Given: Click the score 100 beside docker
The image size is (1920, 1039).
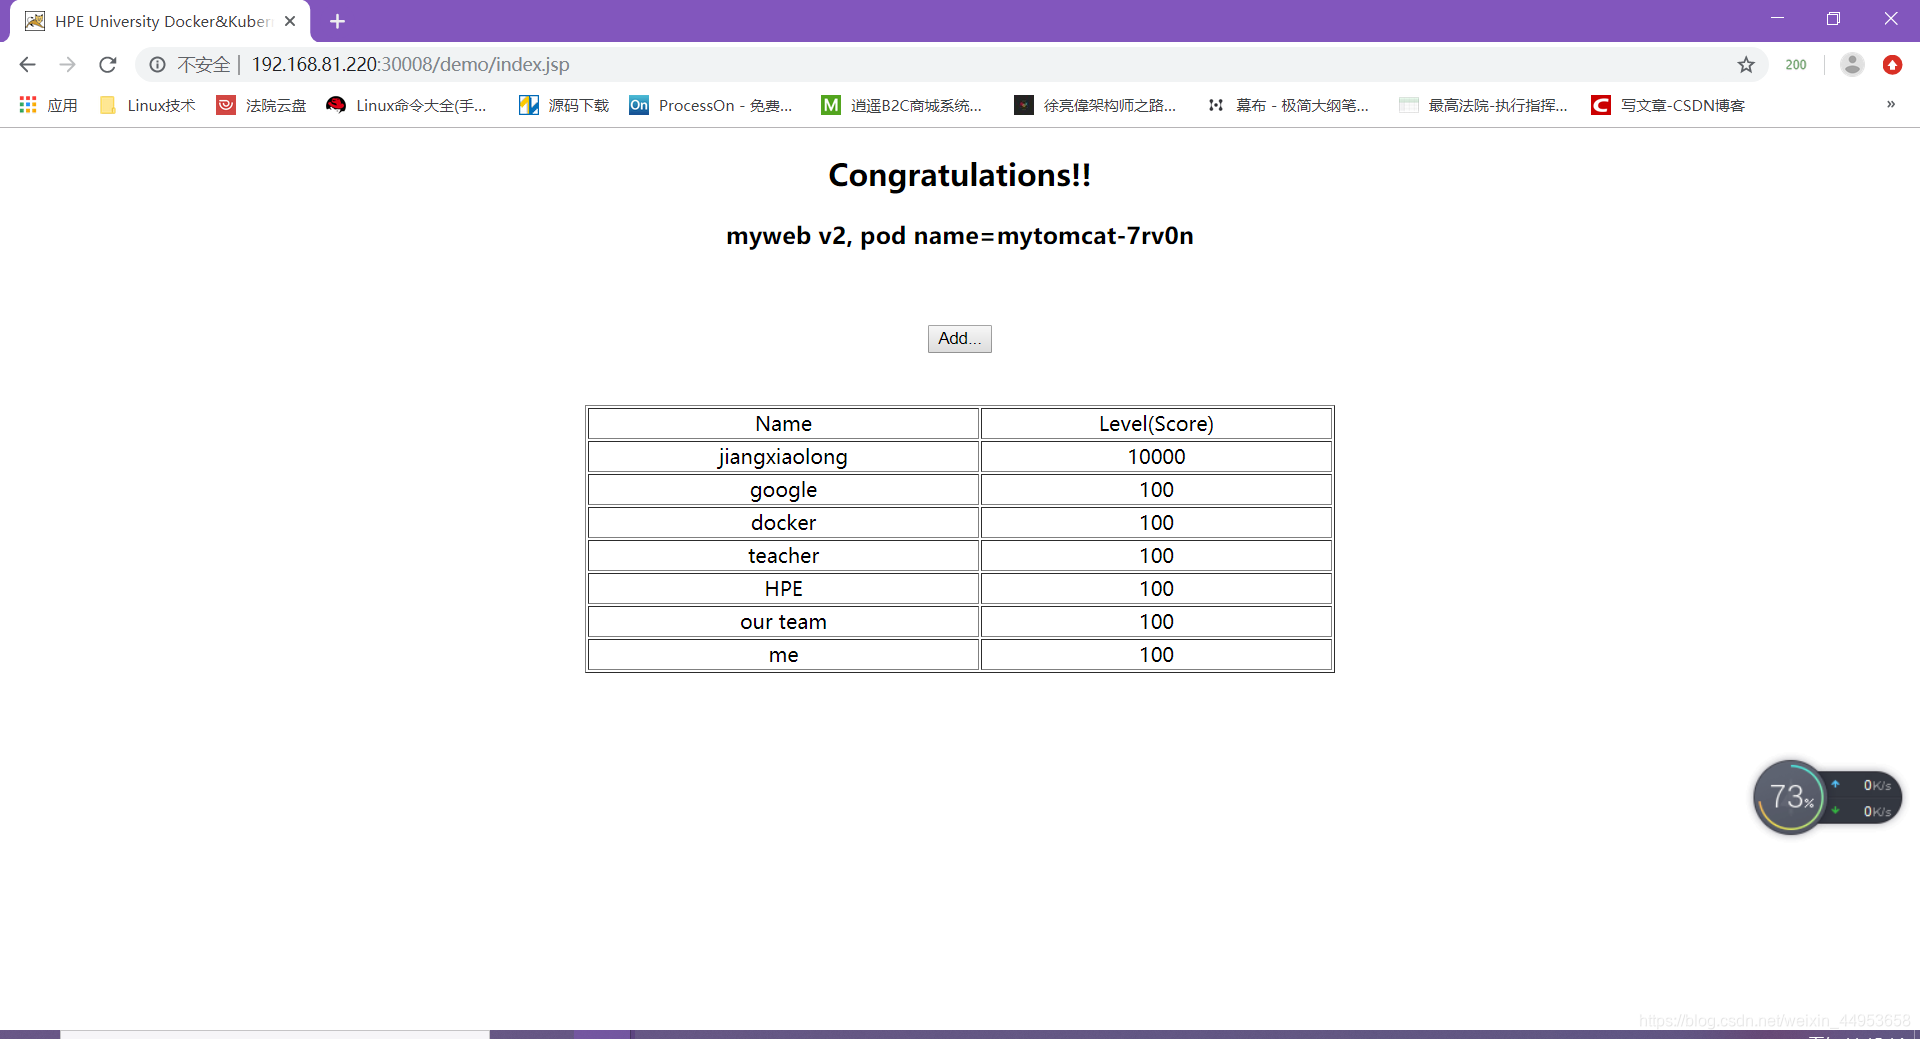Looking at the screenshot, I should point(1156,523).
